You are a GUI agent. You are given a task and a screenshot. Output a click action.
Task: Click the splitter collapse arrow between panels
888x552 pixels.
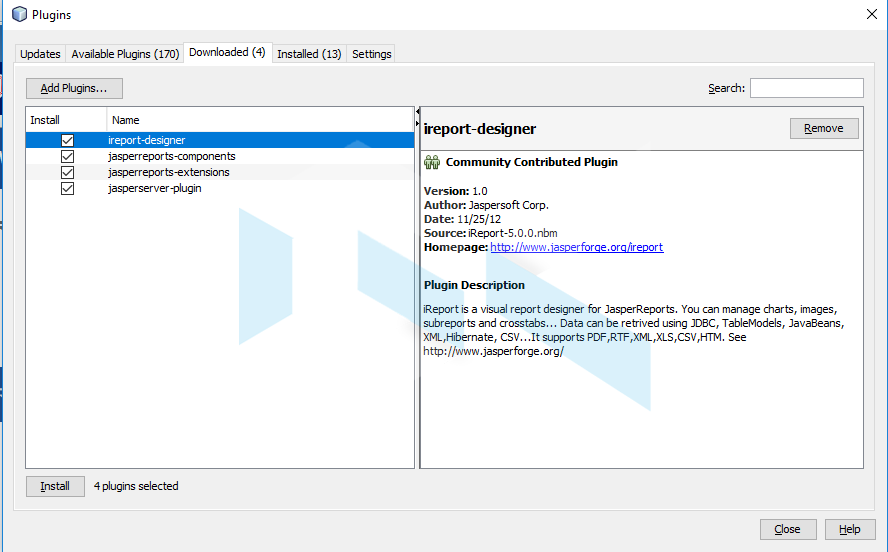[417, 123]
